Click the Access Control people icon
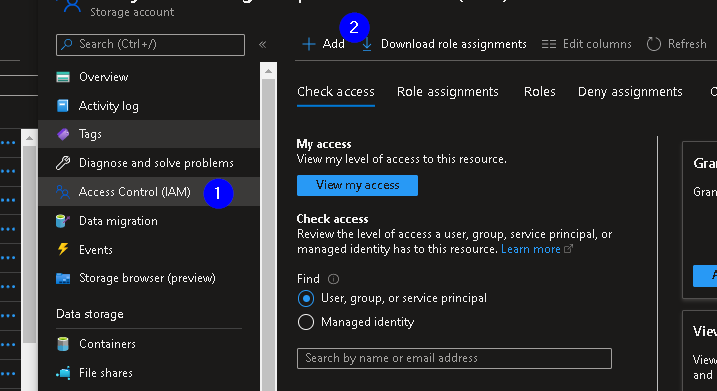Screen dimensions: 717x391 [x=63, y=192]
